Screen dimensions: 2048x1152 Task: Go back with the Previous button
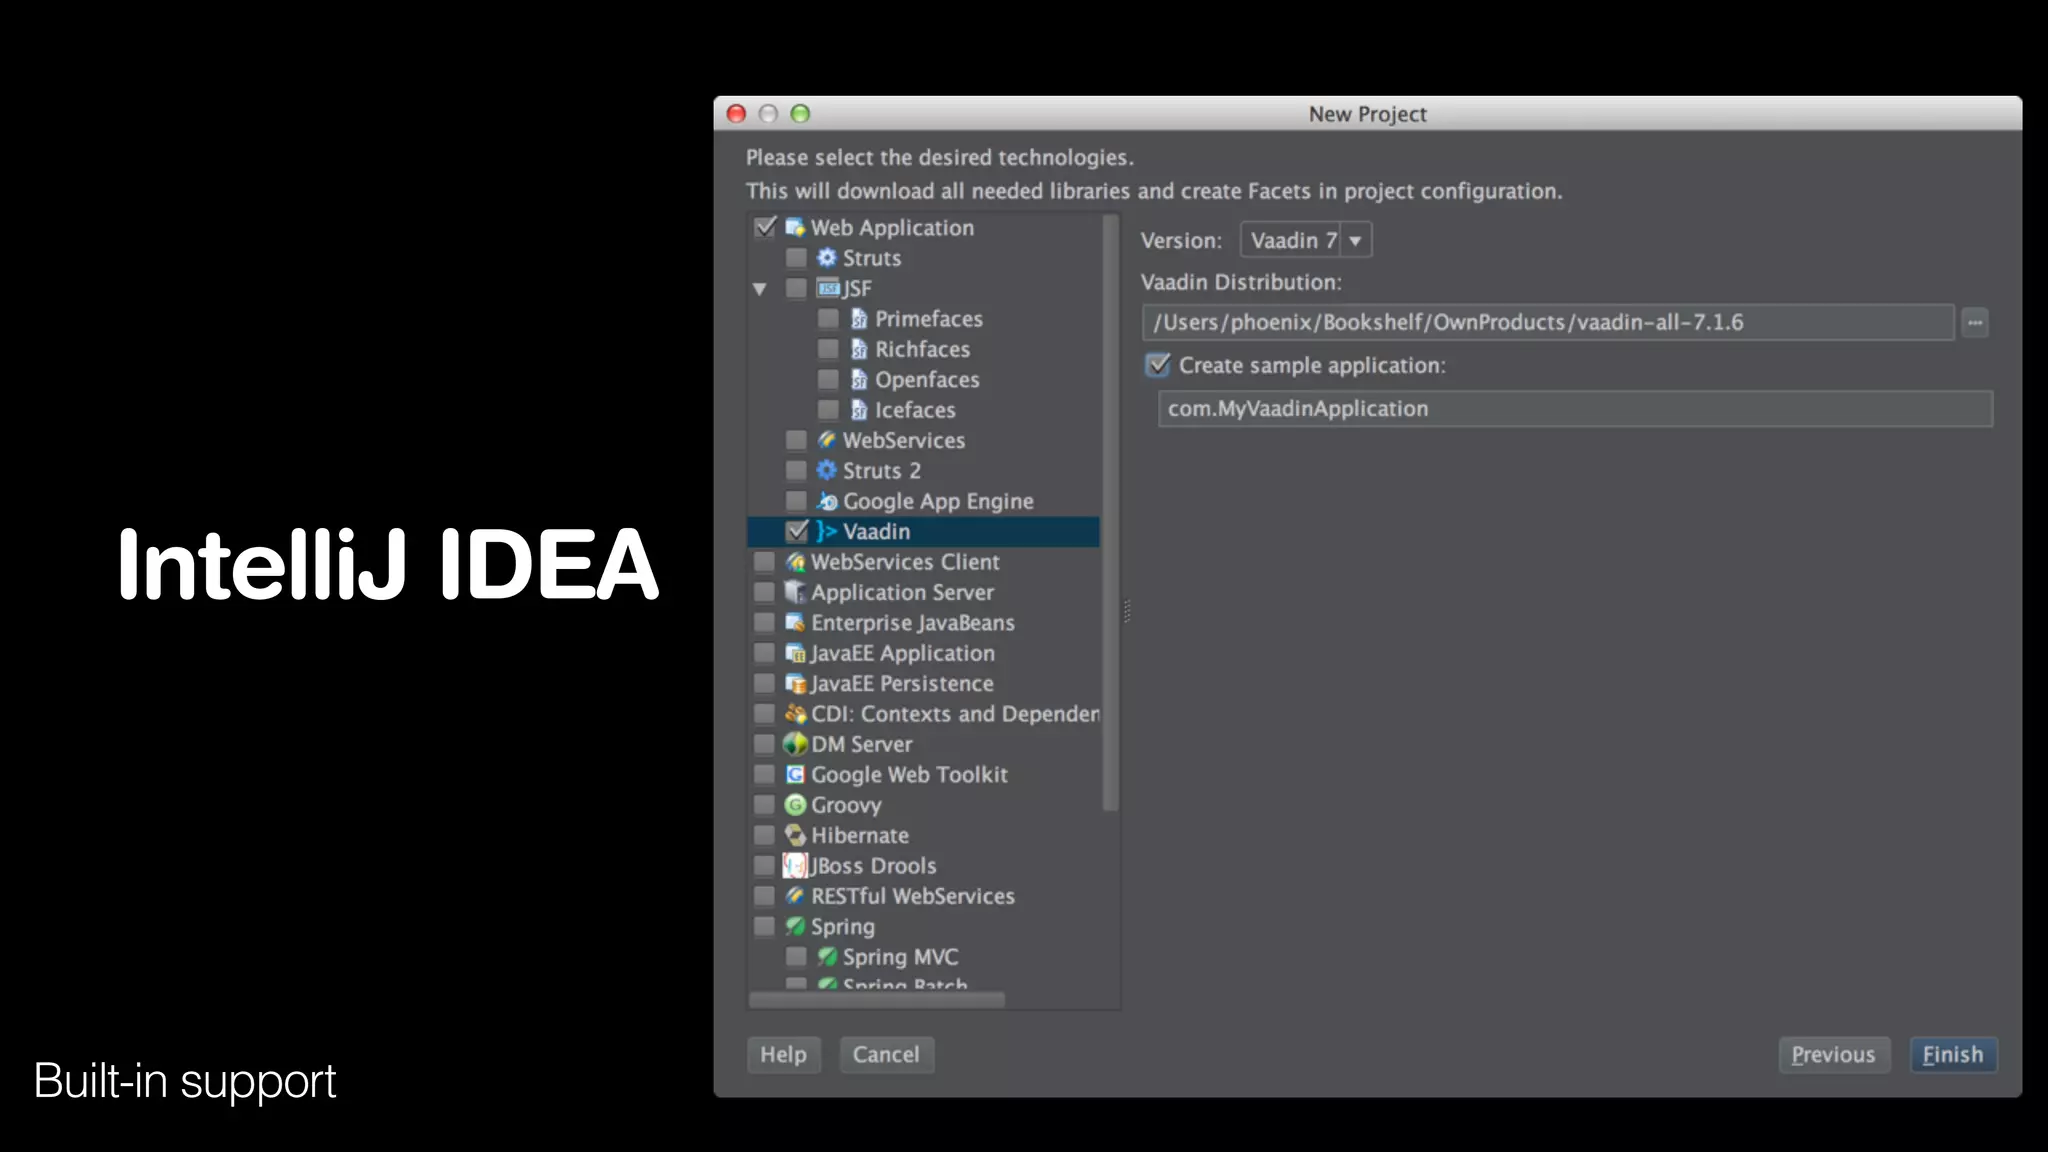pos(1833,1054)
